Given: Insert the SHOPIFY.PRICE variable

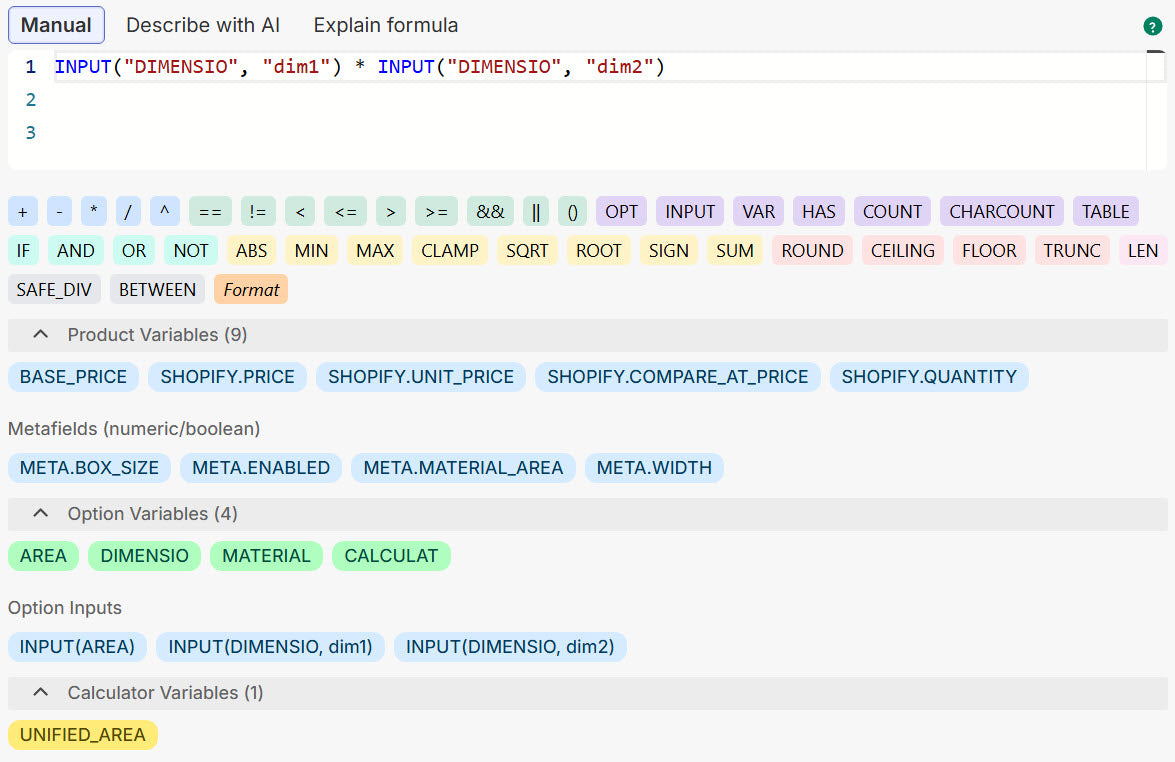Looking at the screenshot, I should coord(228,377).
